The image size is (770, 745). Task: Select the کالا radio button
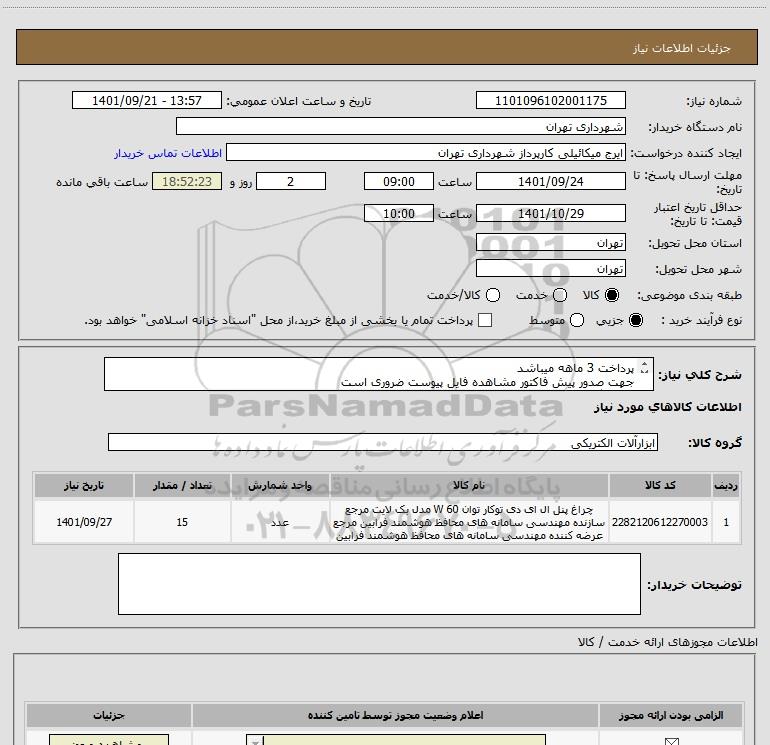612,295
